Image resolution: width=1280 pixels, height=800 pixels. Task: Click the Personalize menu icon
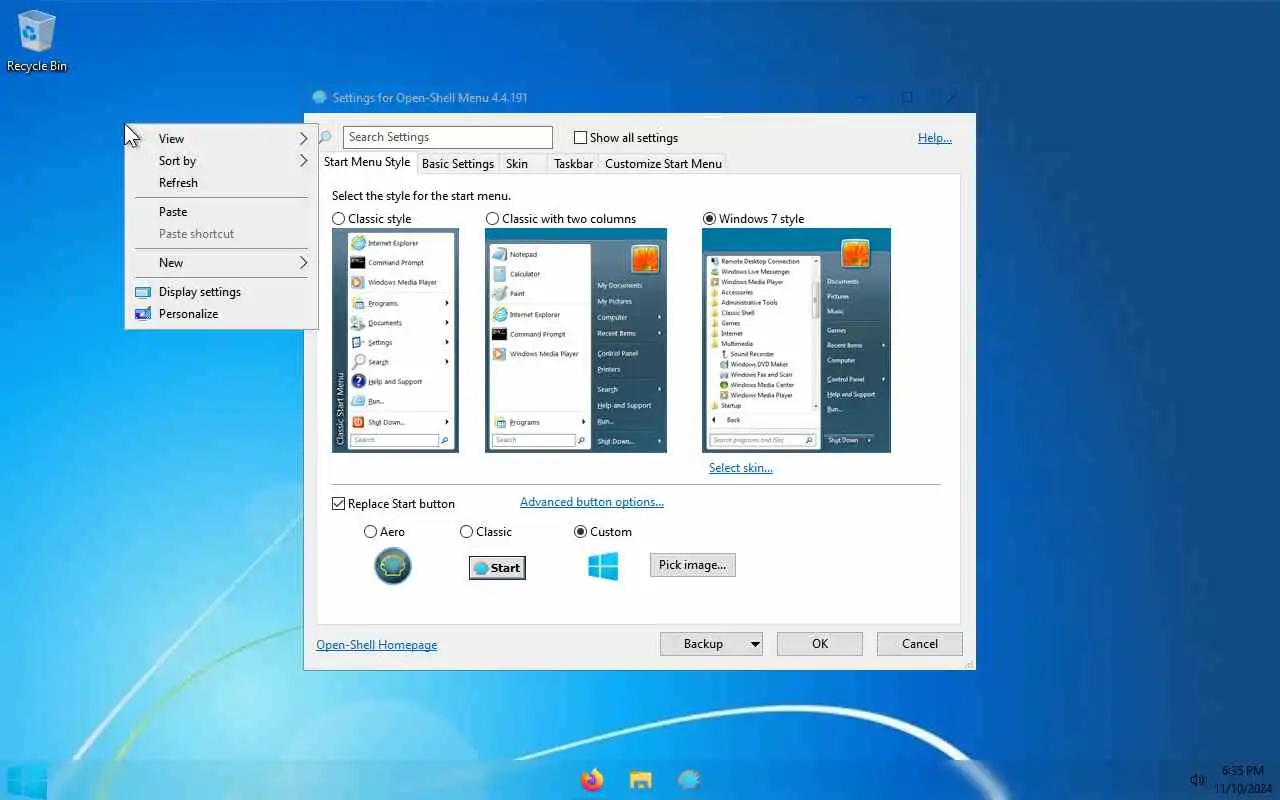coord(142,314)
